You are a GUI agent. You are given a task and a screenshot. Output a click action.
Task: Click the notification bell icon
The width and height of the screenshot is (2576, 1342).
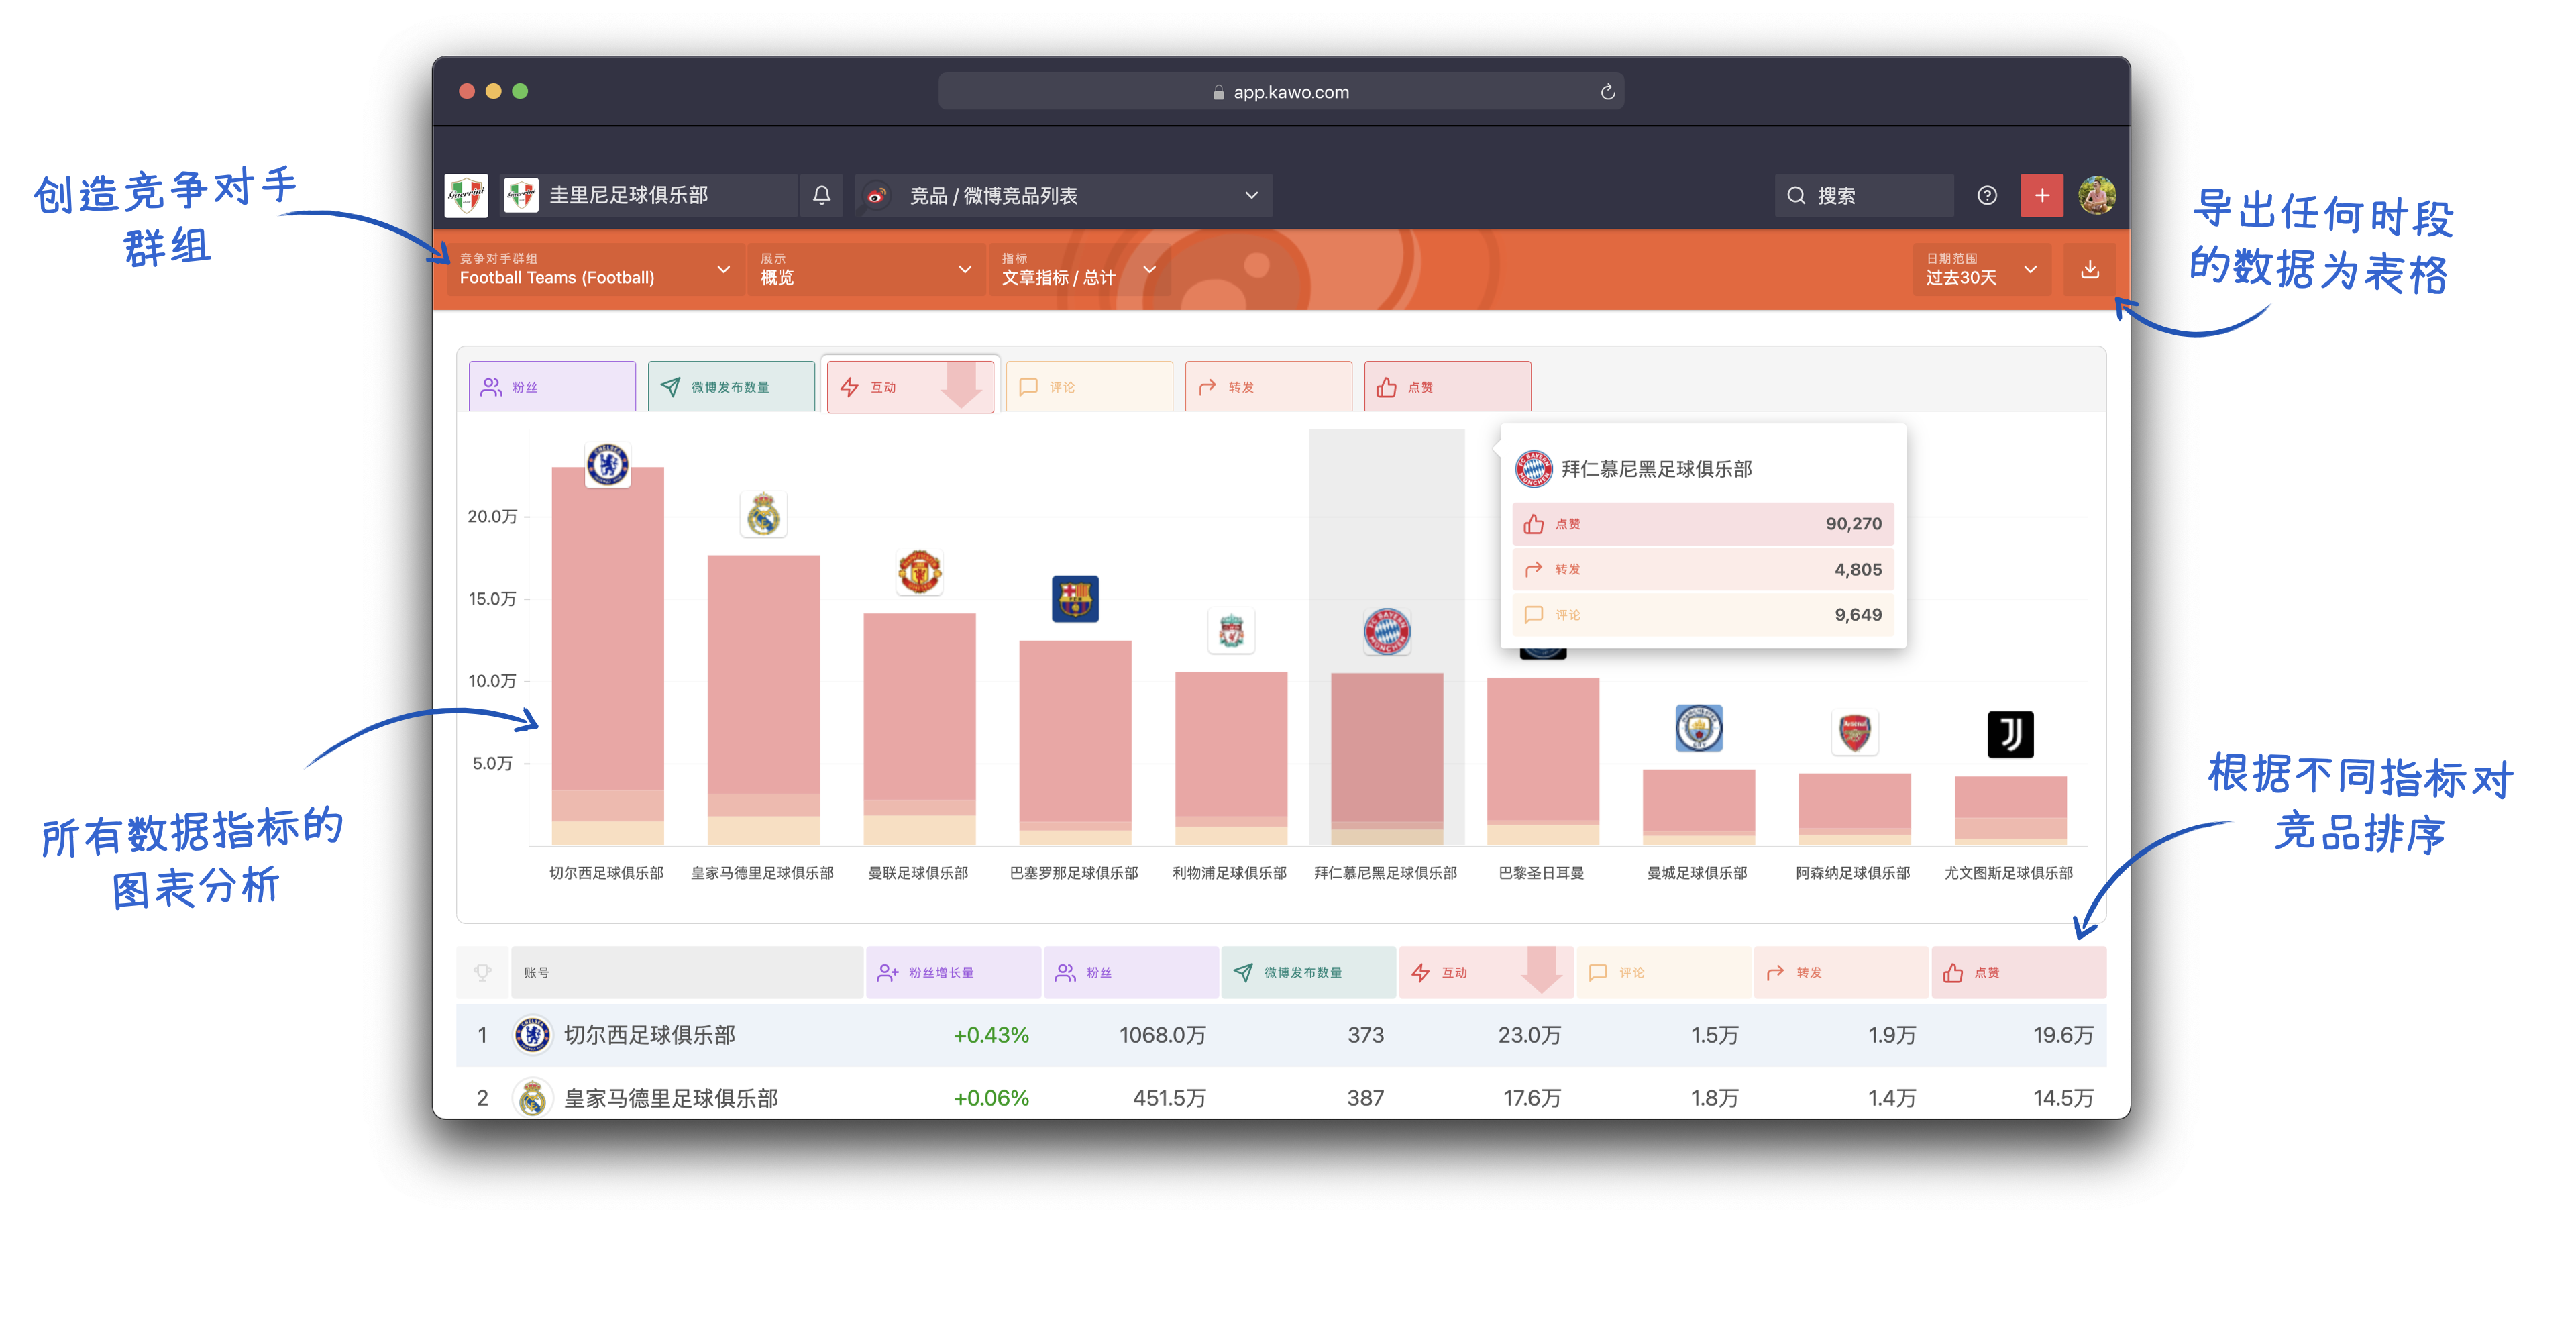pos(821,195)
